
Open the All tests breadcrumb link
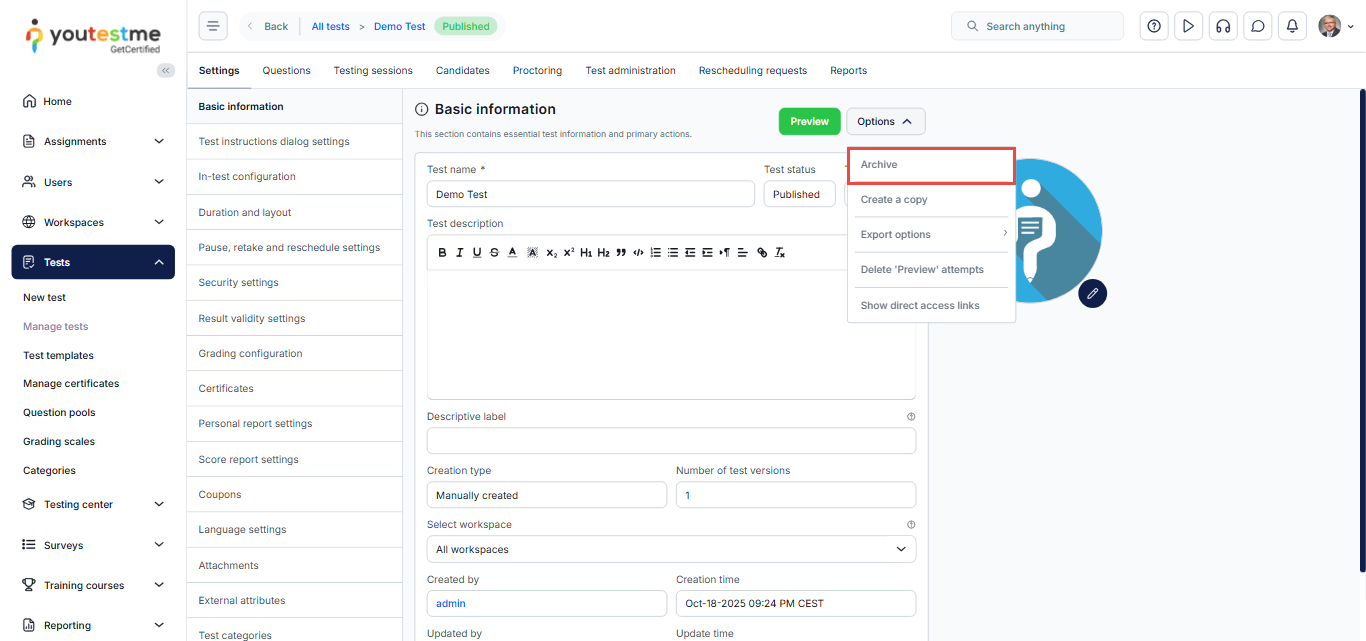[x=330, y=27]
